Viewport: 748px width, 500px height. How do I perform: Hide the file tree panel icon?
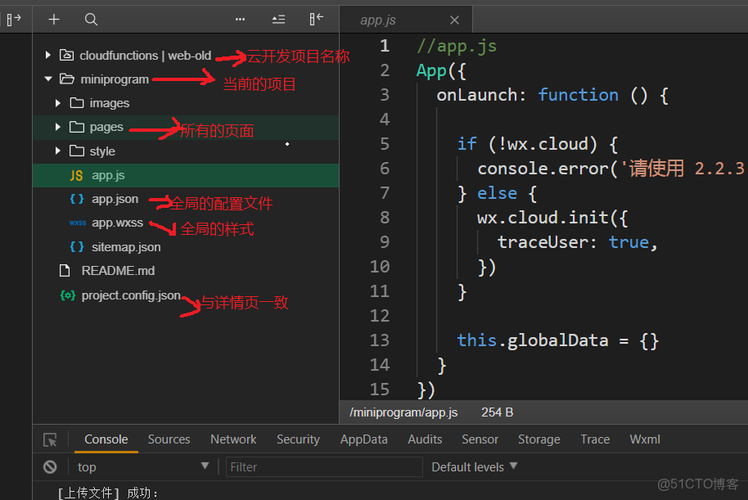pos(316,19)
